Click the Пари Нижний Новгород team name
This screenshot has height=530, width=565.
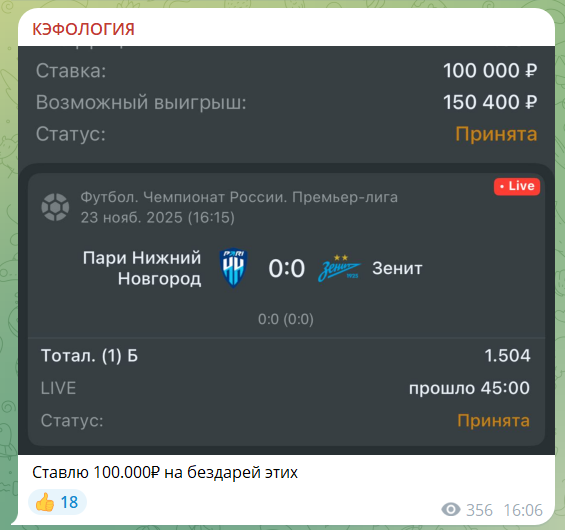(x=142, y=268)
